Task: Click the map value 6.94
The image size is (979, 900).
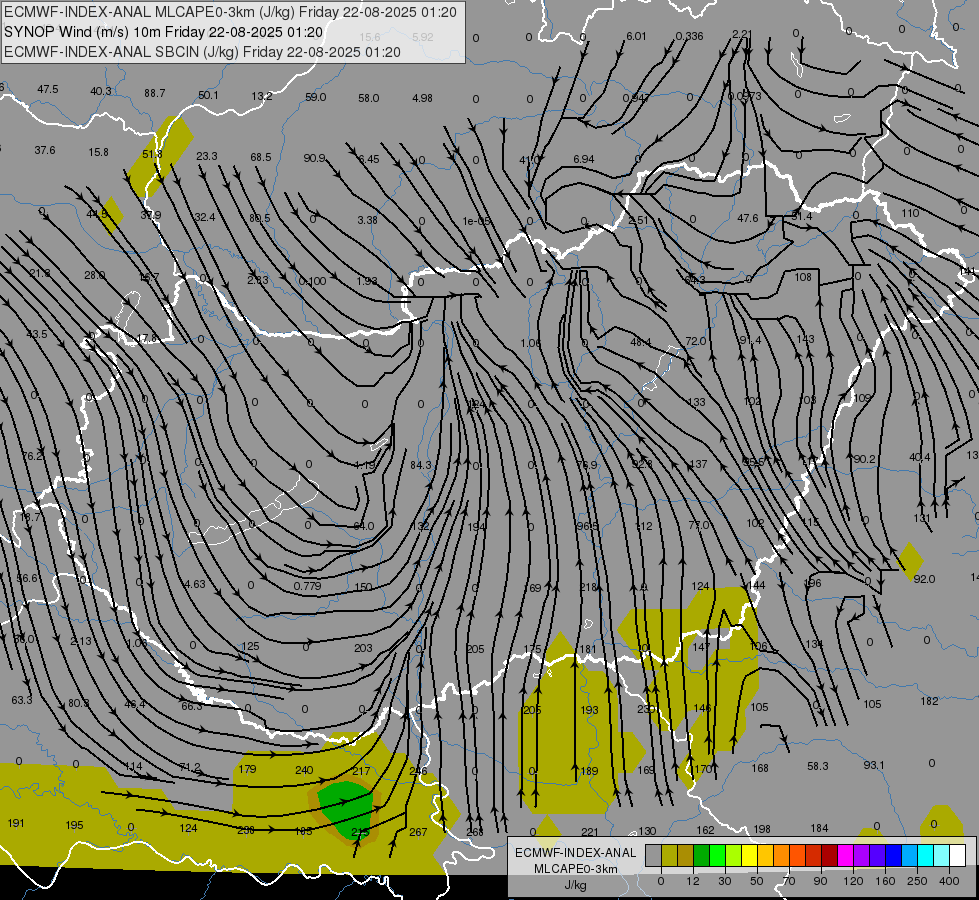Action: [584, 159]
